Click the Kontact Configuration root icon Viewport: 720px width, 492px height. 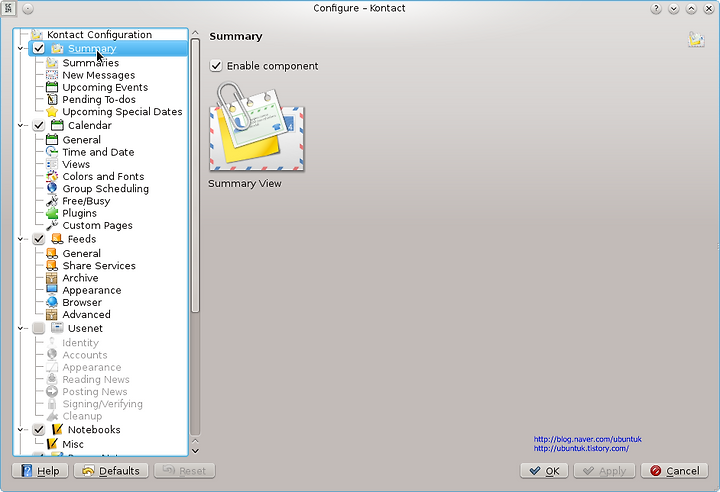[37, 35]
